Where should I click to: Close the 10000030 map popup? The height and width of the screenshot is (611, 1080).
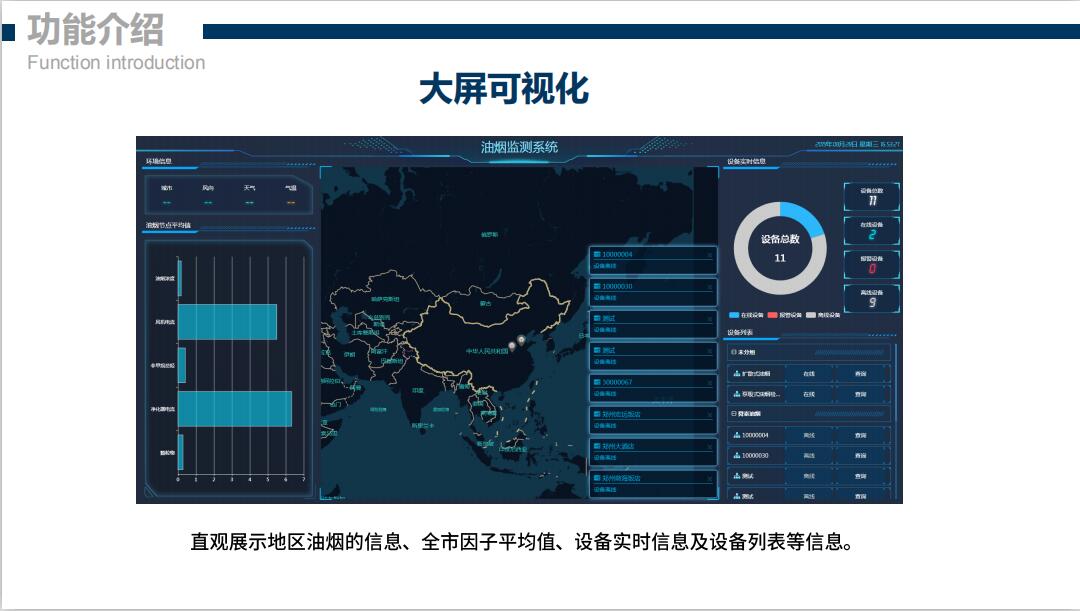(709, 287)
